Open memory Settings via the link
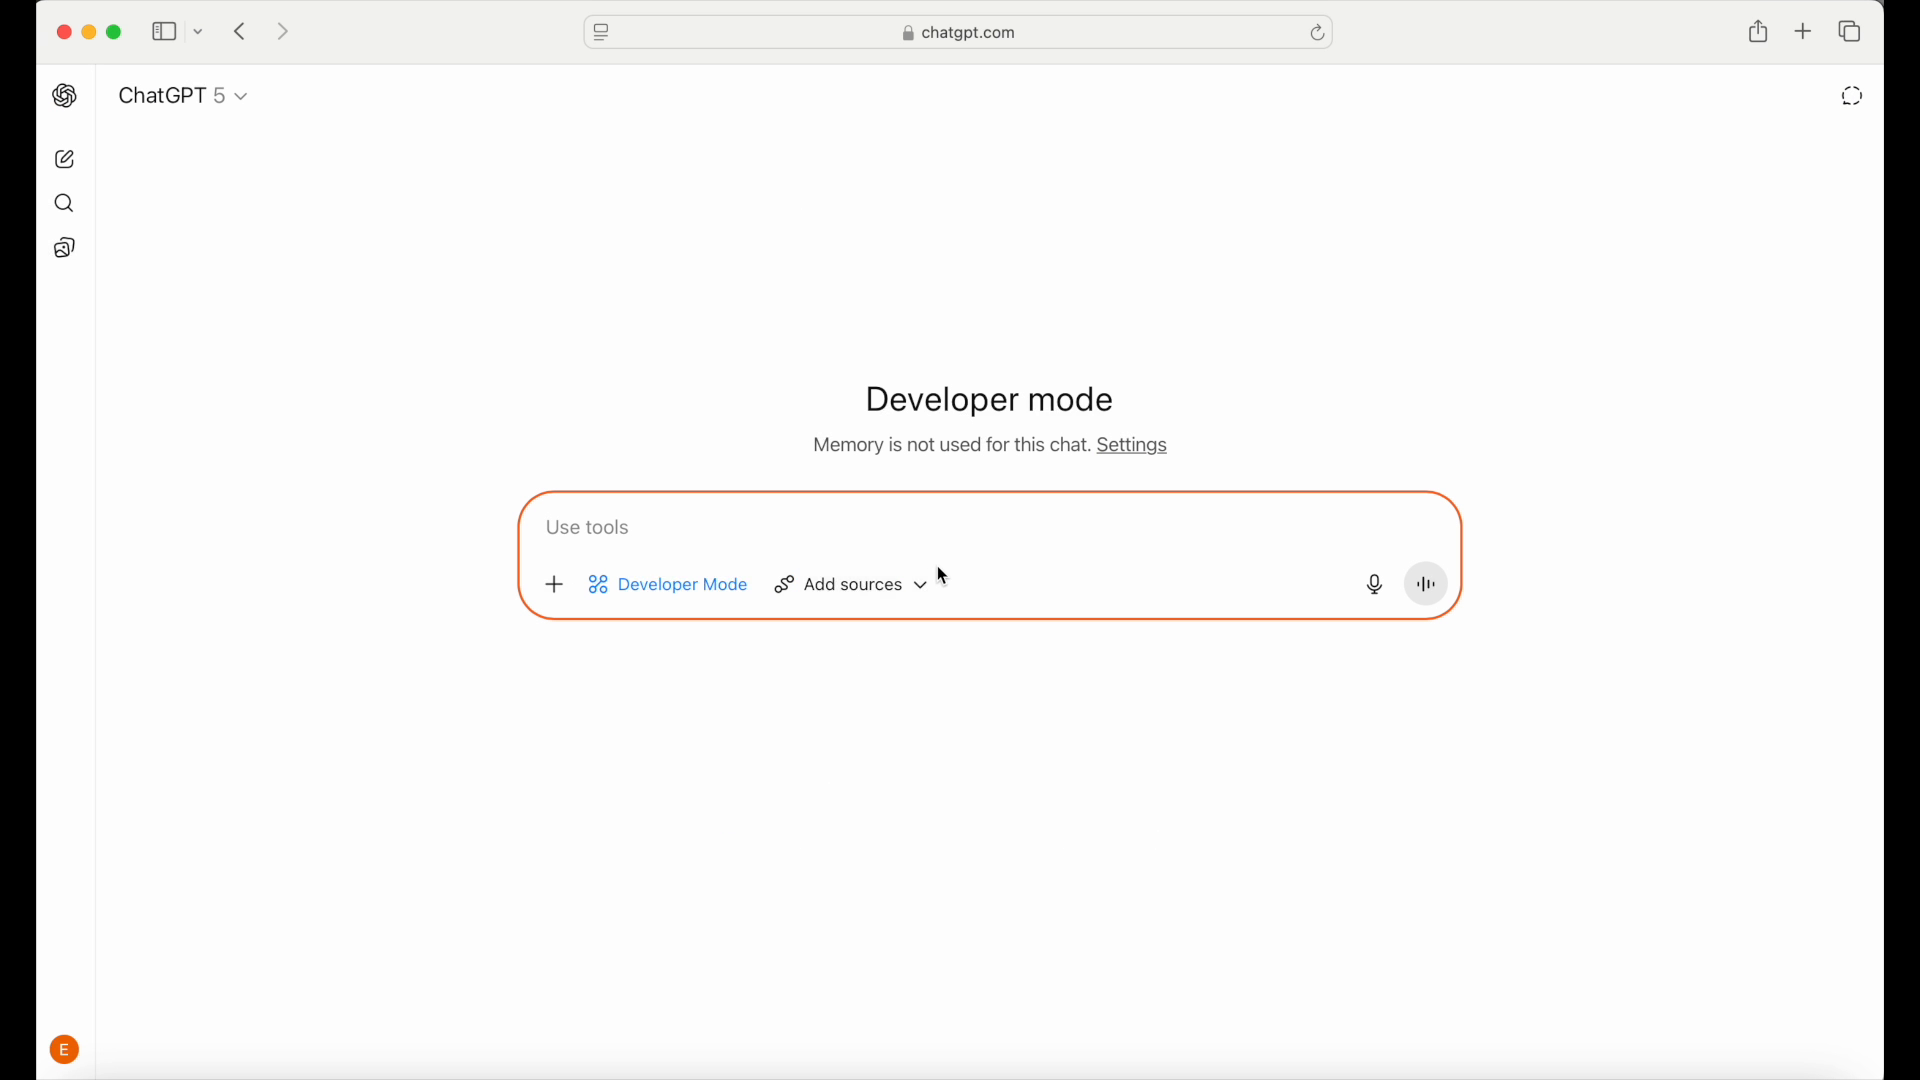1920x1080 pixels. (1131, 445)
